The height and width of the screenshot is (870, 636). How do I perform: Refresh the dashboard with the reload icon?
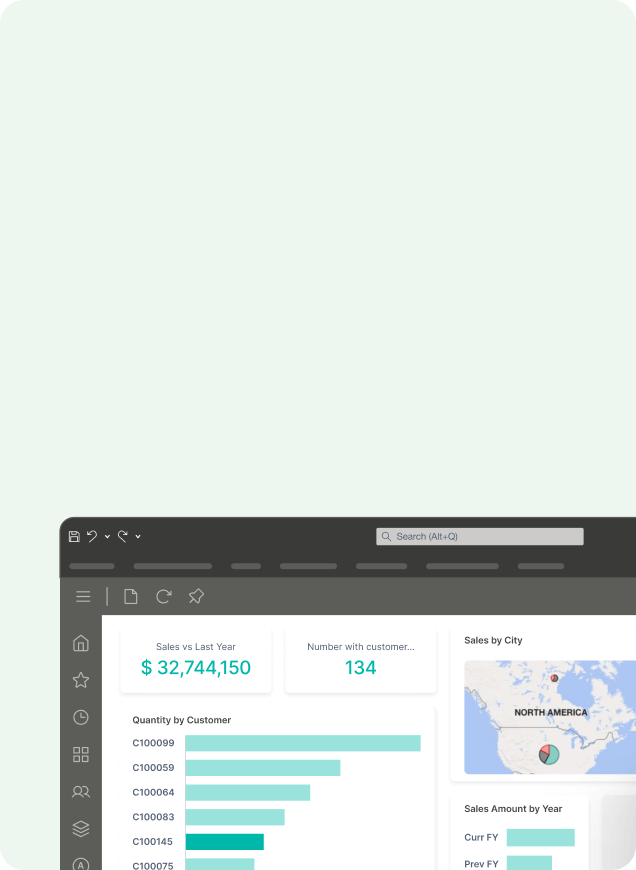163,596
